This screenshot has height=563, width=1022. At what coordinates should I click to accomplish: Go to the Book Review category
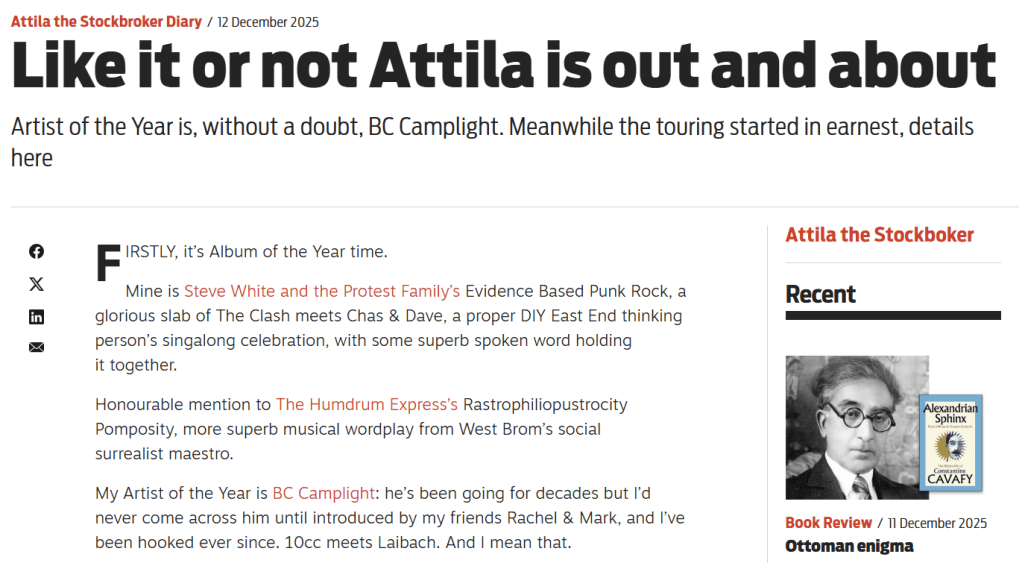pyautogui.click(x=827, y=523)
